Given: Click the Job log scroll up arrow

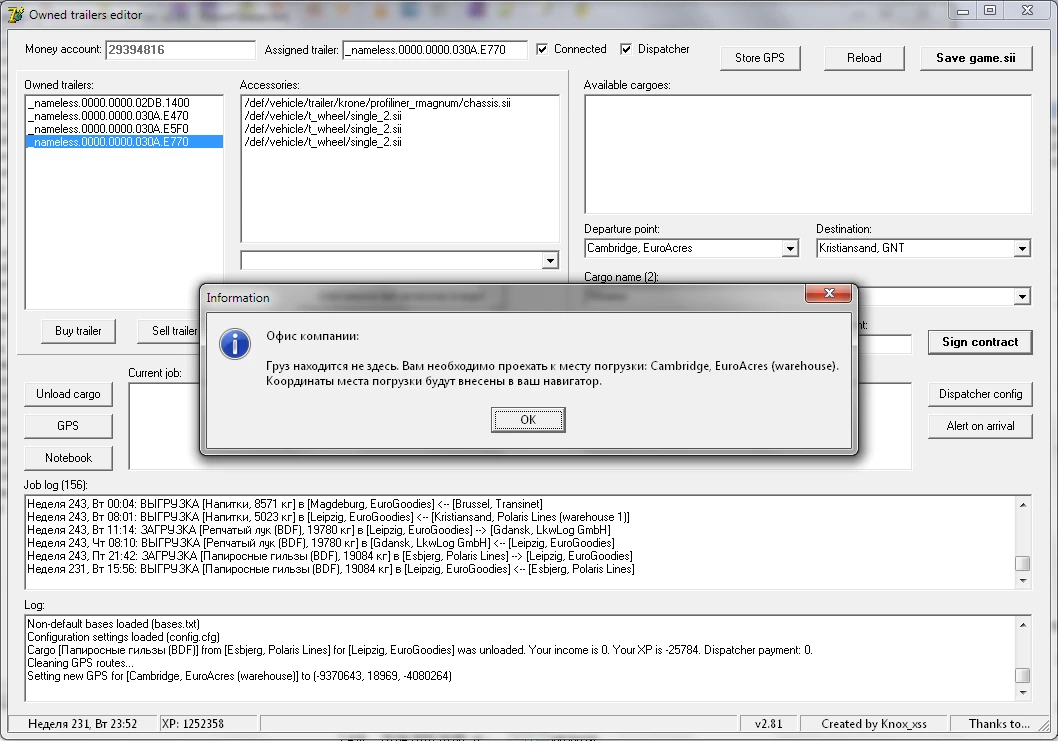Looking at the screenshot, I should [1023, 505].
